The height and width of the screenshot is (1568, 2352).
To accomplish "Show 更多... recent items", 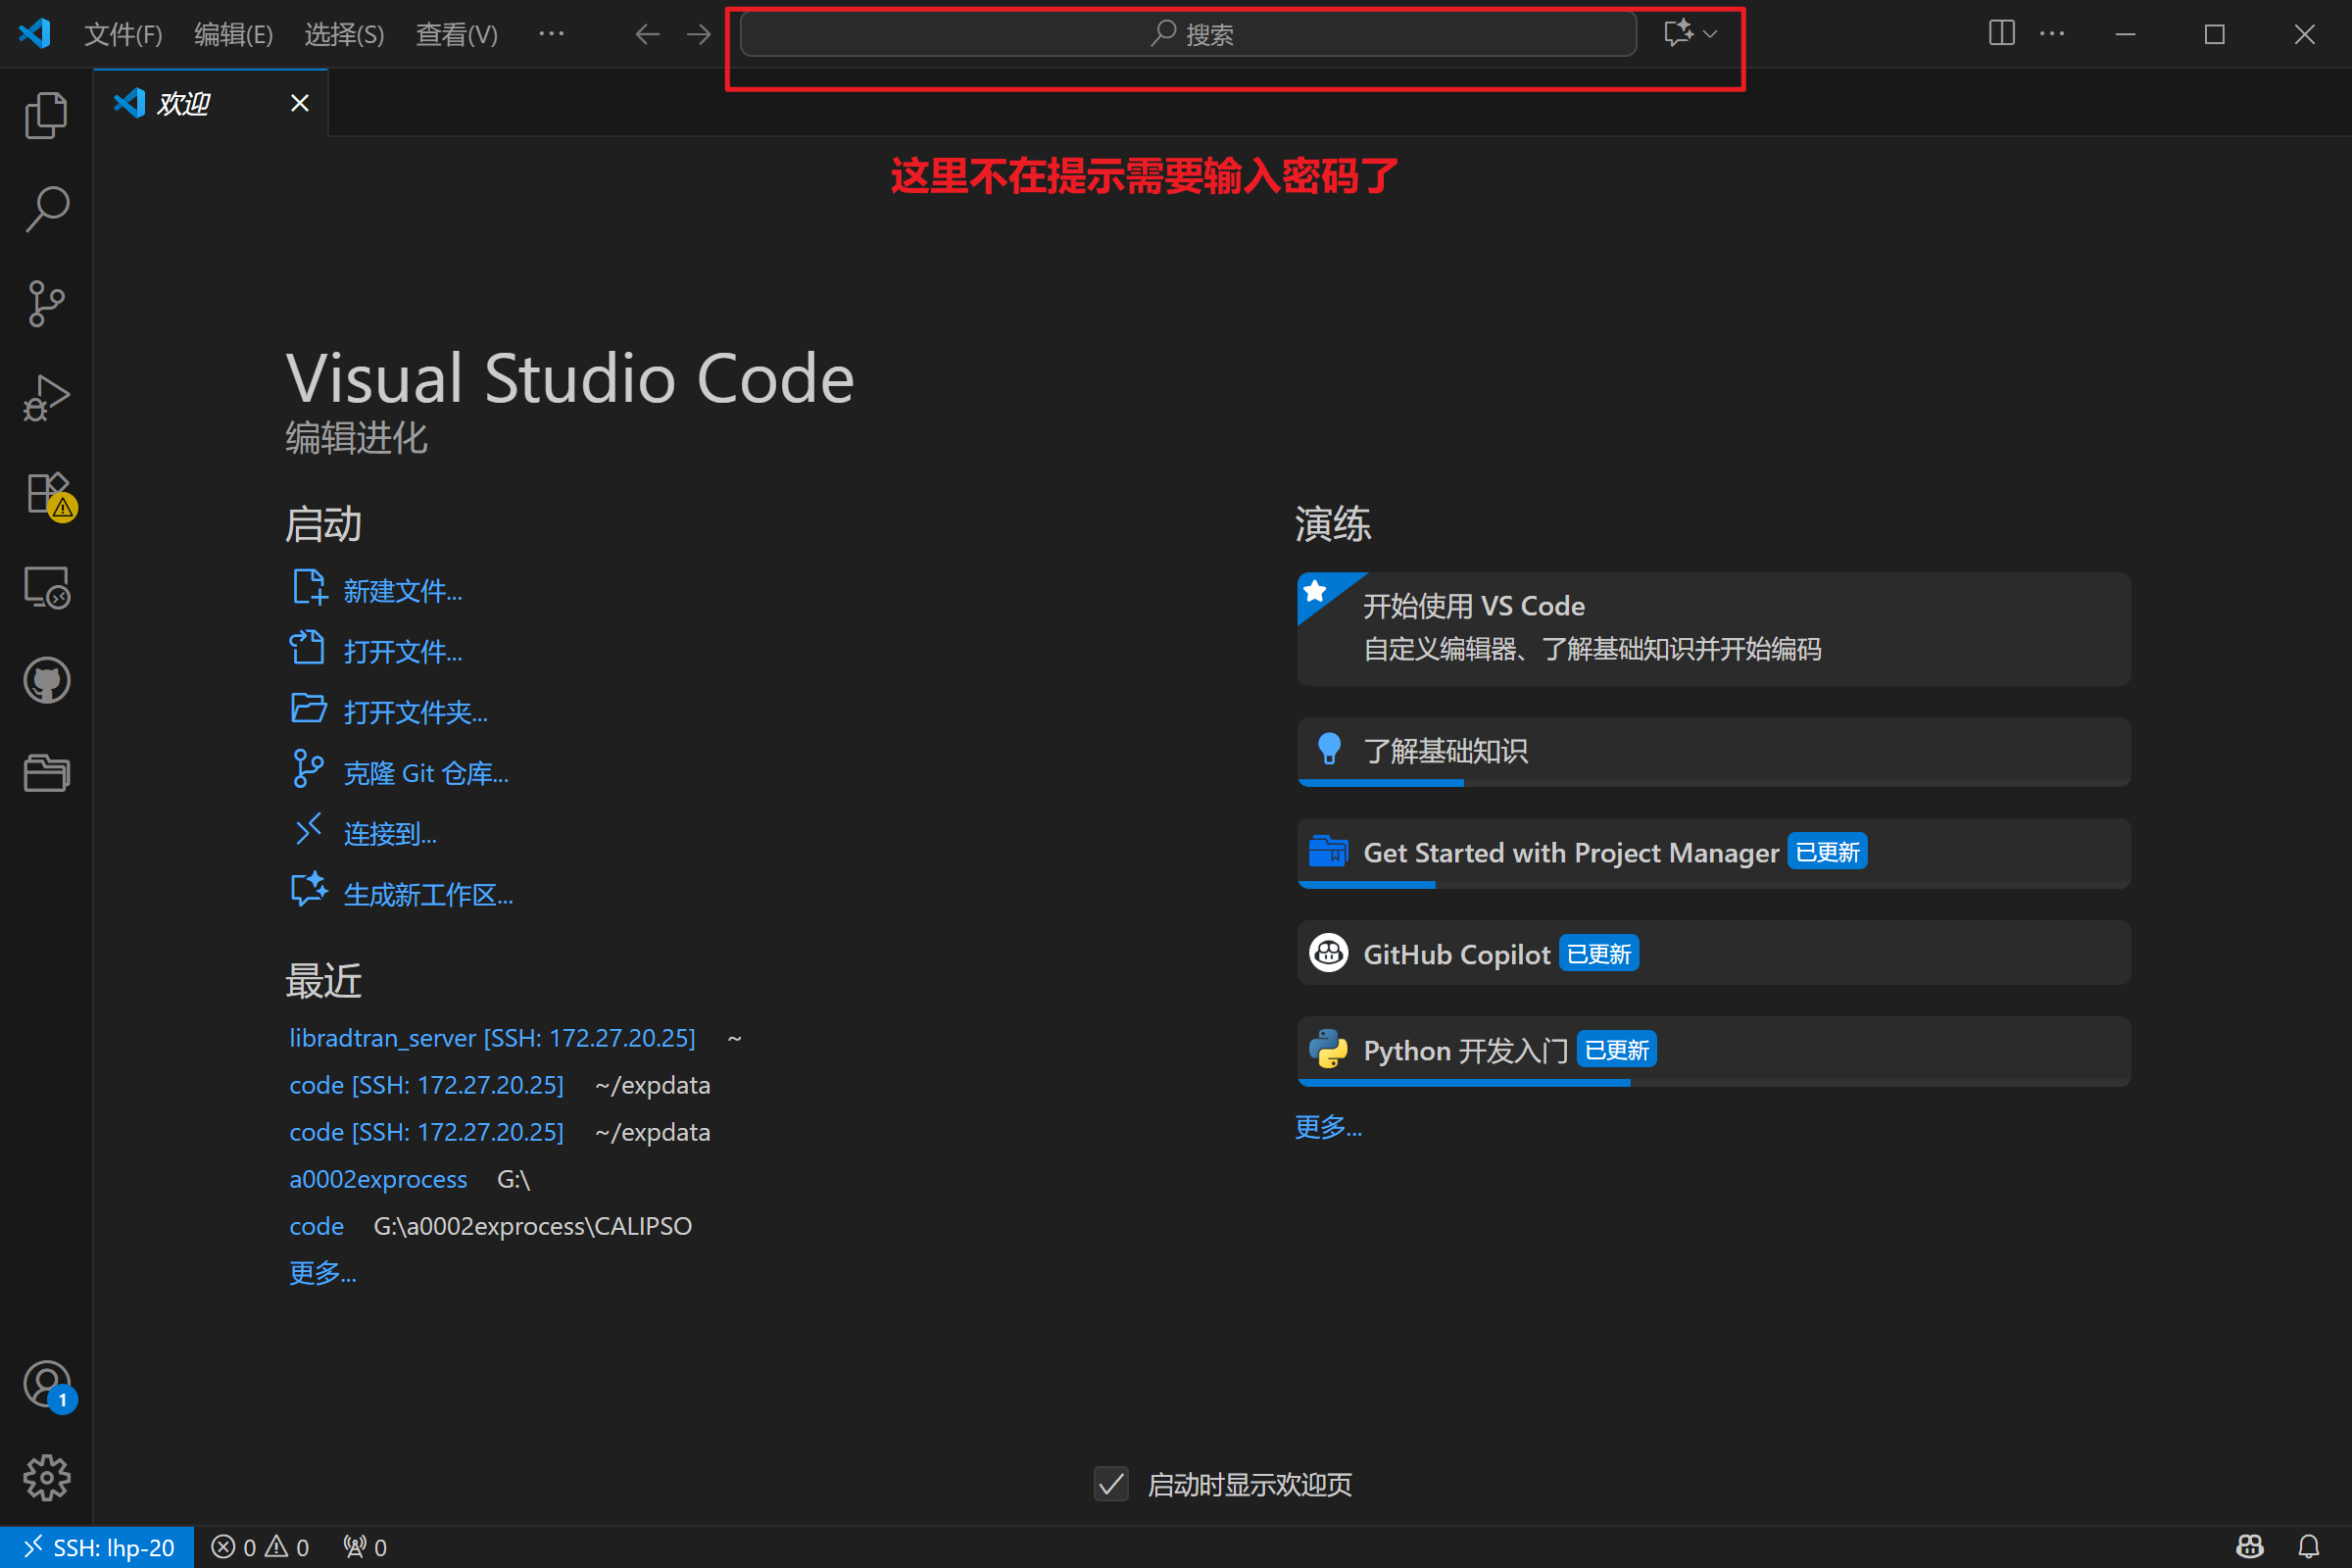I will coord(322,1273).
